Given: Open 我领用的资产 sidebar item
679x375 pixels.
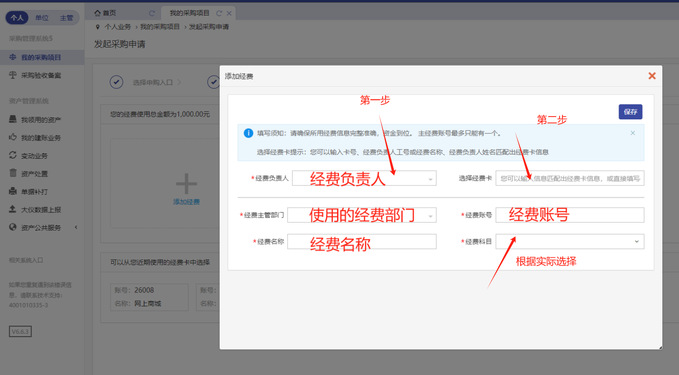Looking at the screenshot, I should click(42, 120).
